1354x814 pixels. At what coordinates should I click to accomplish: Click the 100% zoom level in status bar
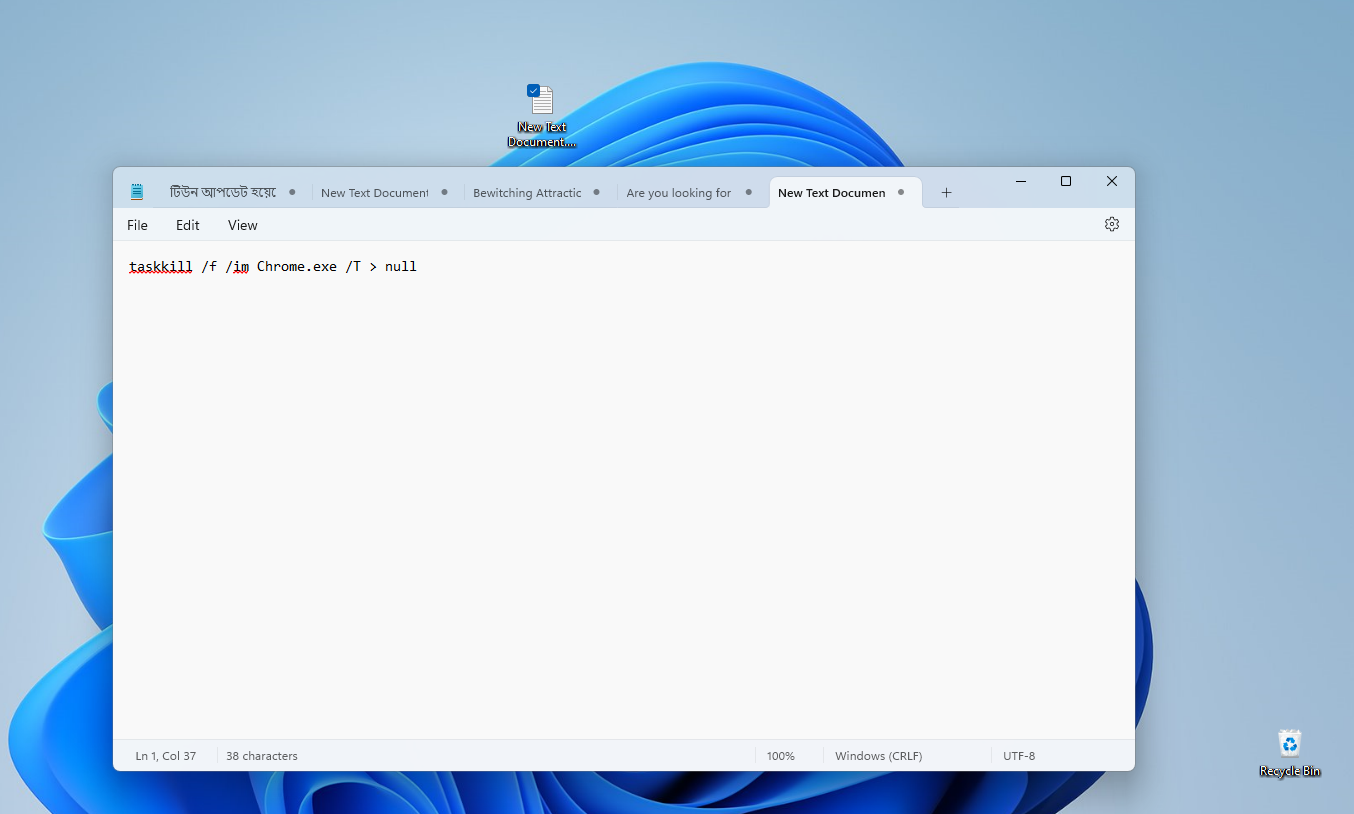click(781, 756)
